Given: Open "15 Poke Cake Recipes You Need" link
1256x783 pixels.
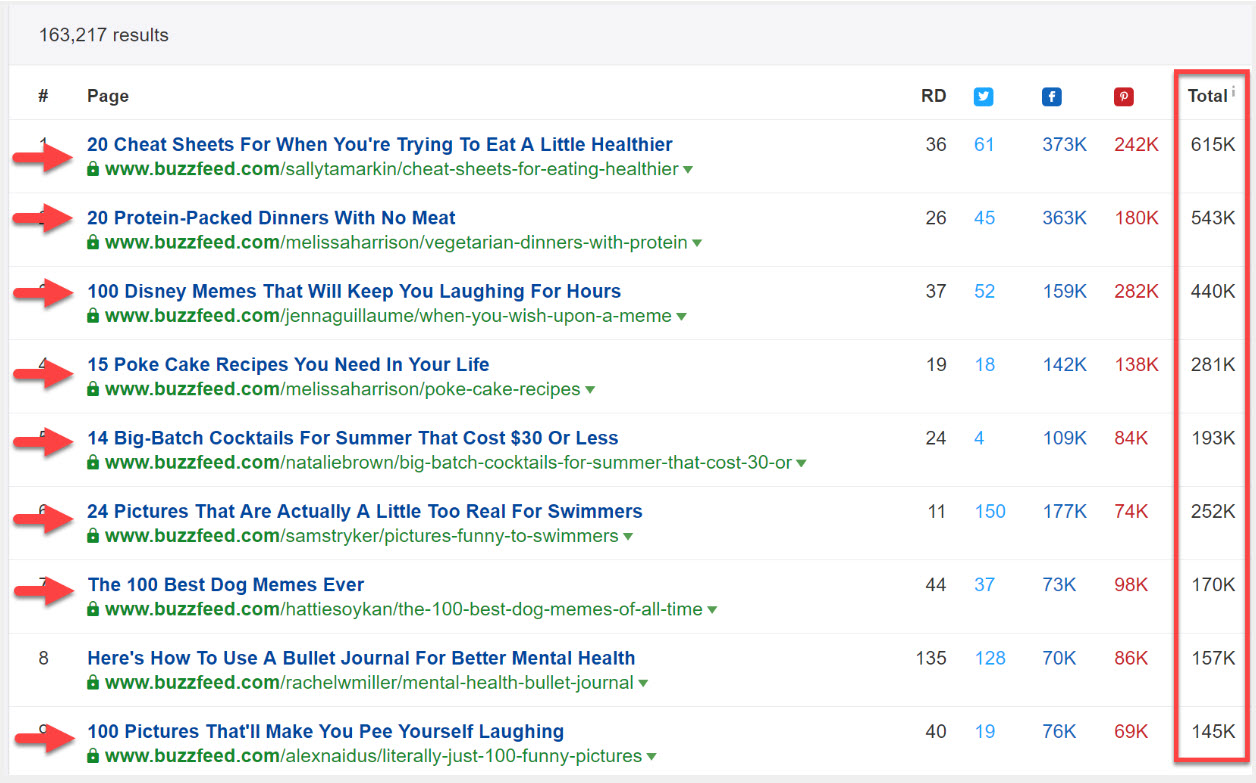Looking at the screenshot, I should click(x=288, y=364).
